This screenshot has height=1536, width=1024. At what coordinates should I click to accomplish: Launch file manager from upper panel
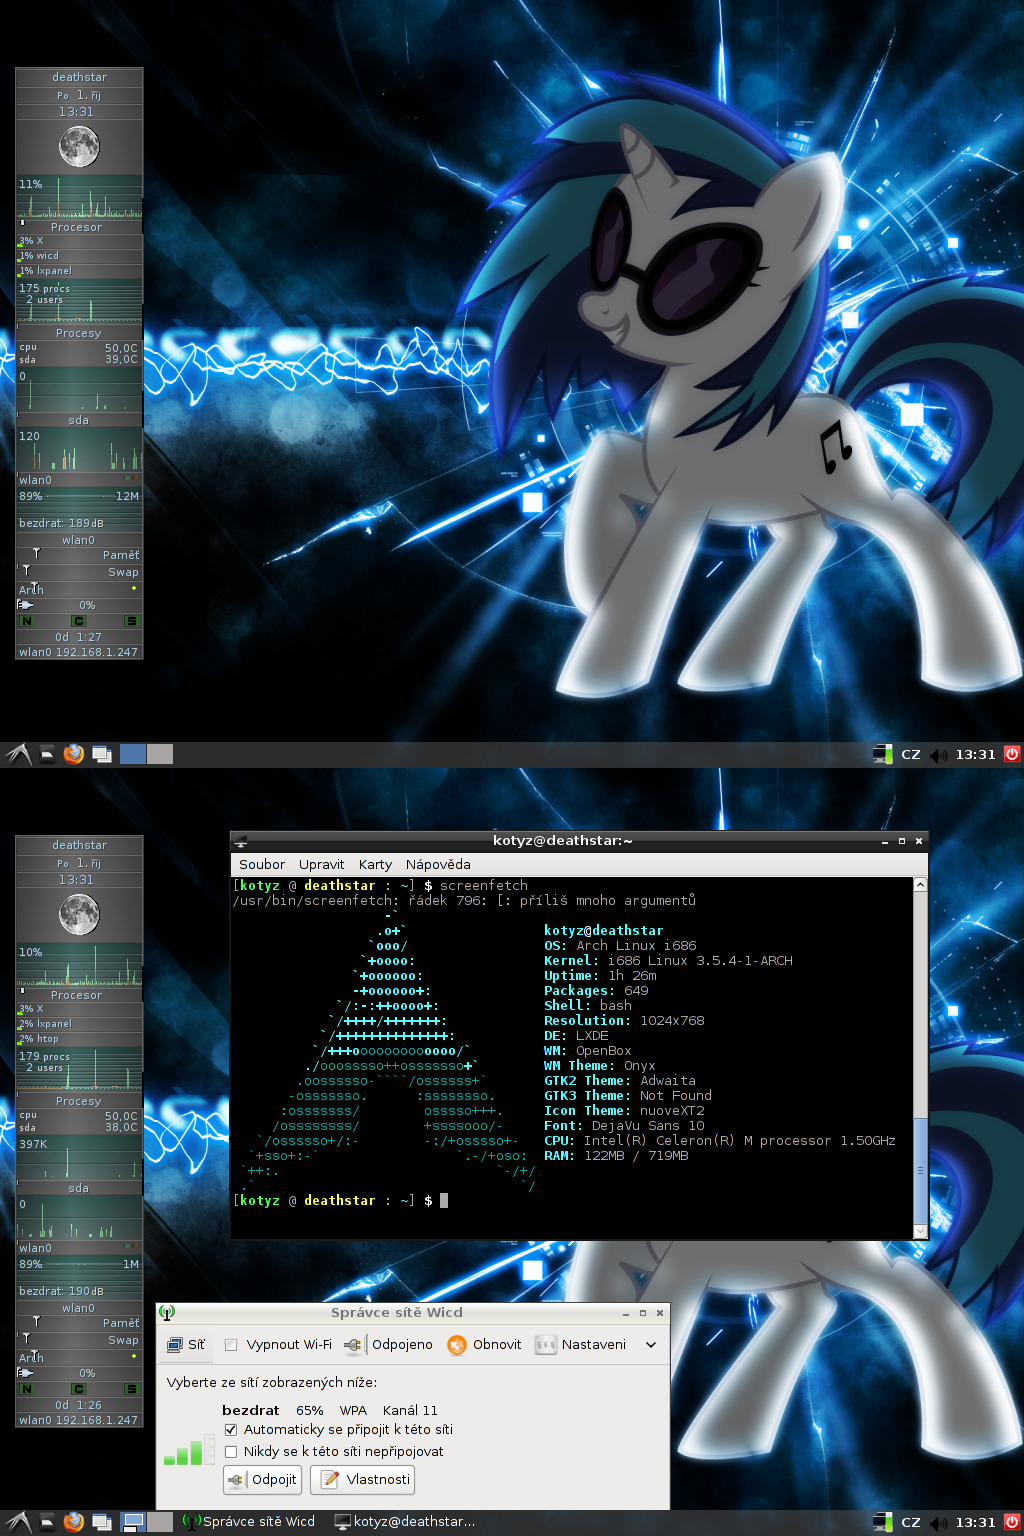(47, 754)
